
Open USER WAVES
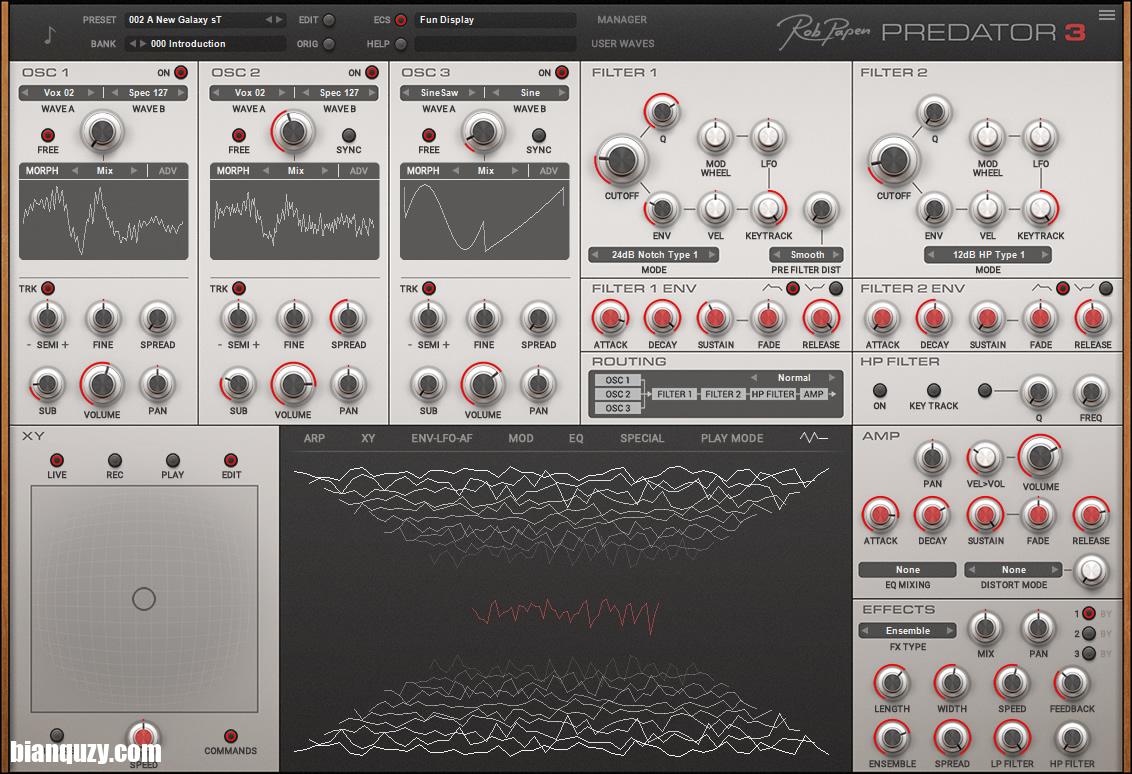pos(622,43)
